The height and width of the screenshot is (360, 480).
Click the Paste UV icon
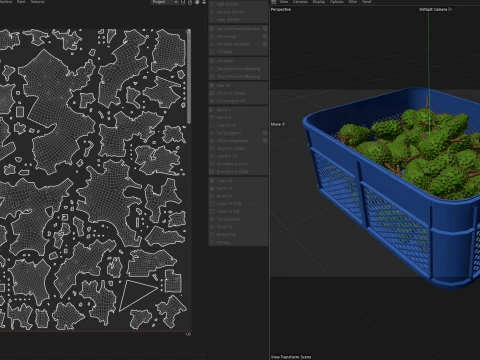[x=212, y=188]
